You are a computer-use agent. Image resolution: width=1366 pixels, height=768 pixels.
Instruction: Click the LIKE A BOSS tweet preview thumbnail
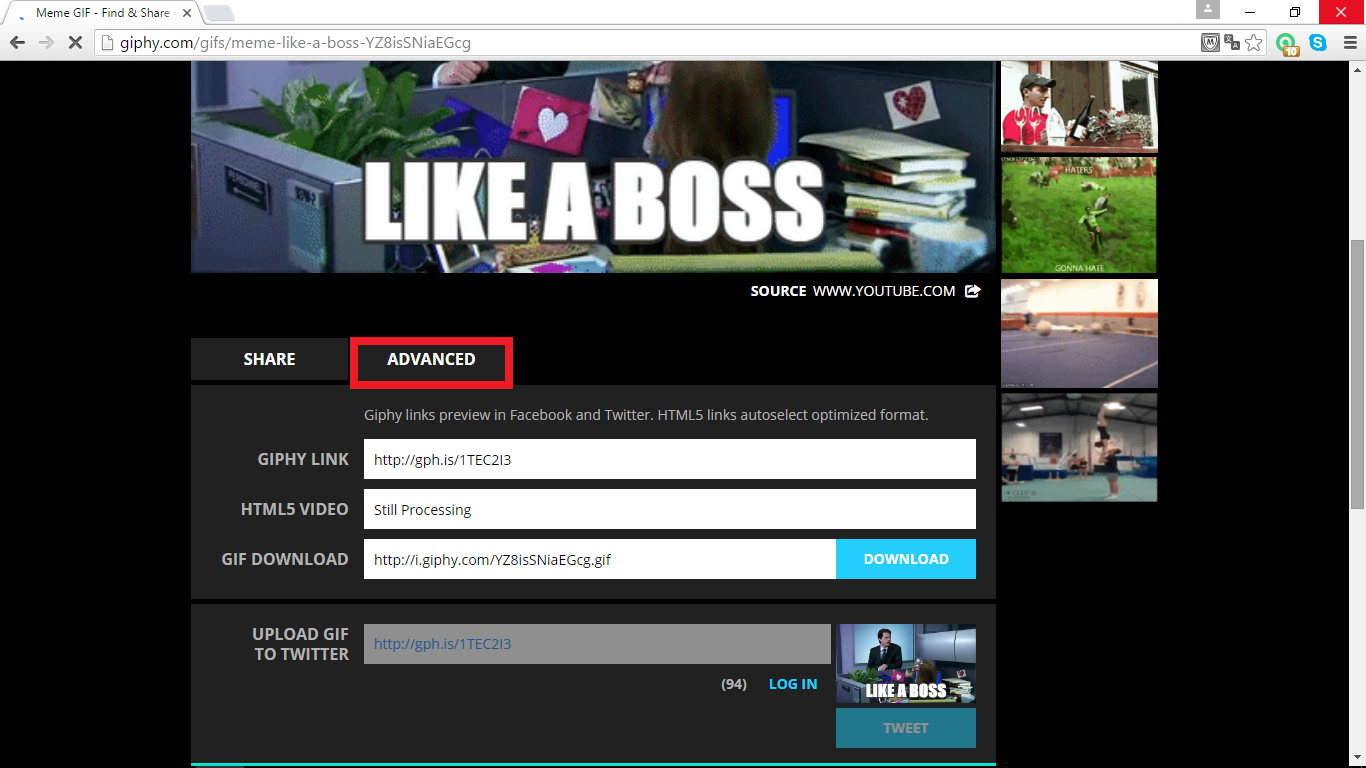[906, 664]
